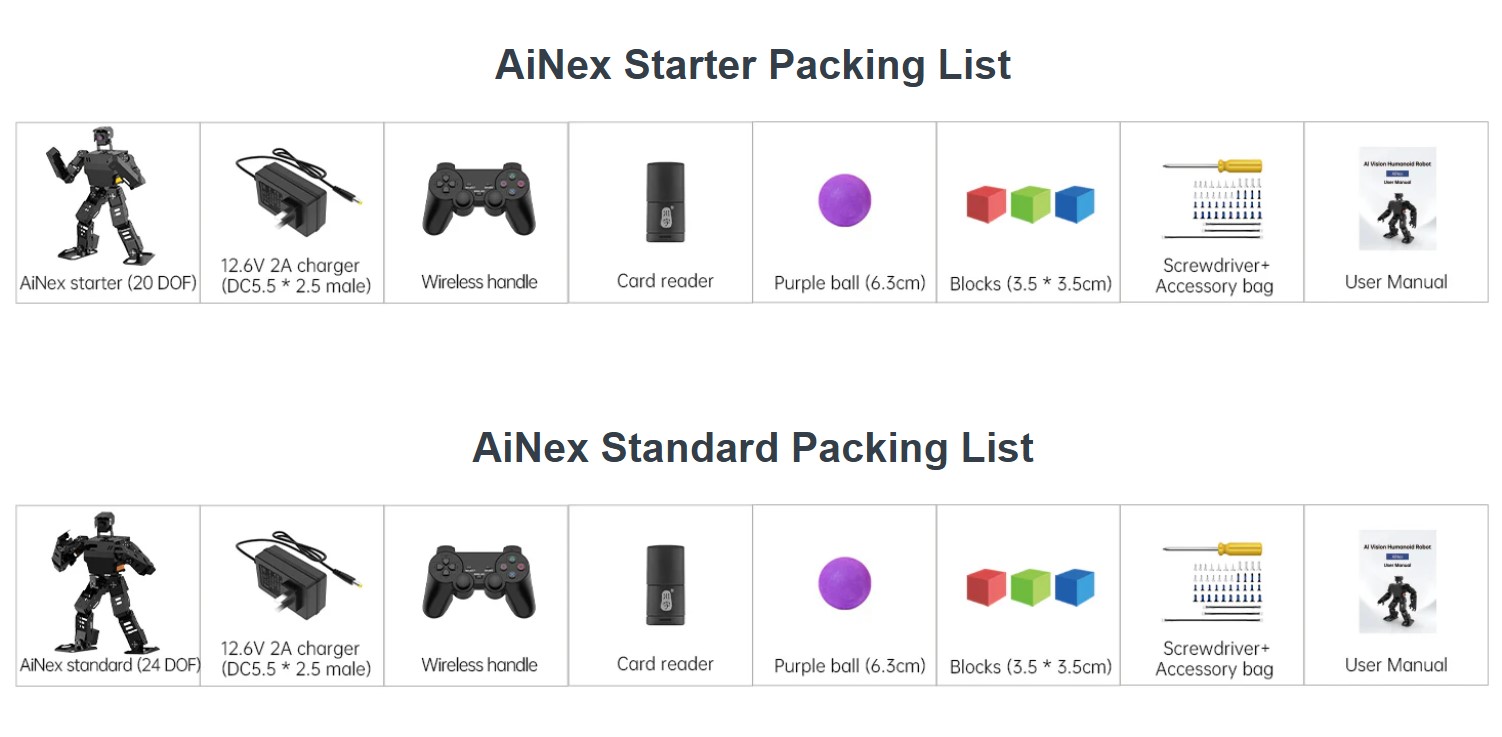Click the AiNex Starter Packing List heading
This screenshot has height=737, width=1502.
click(752, 65)
